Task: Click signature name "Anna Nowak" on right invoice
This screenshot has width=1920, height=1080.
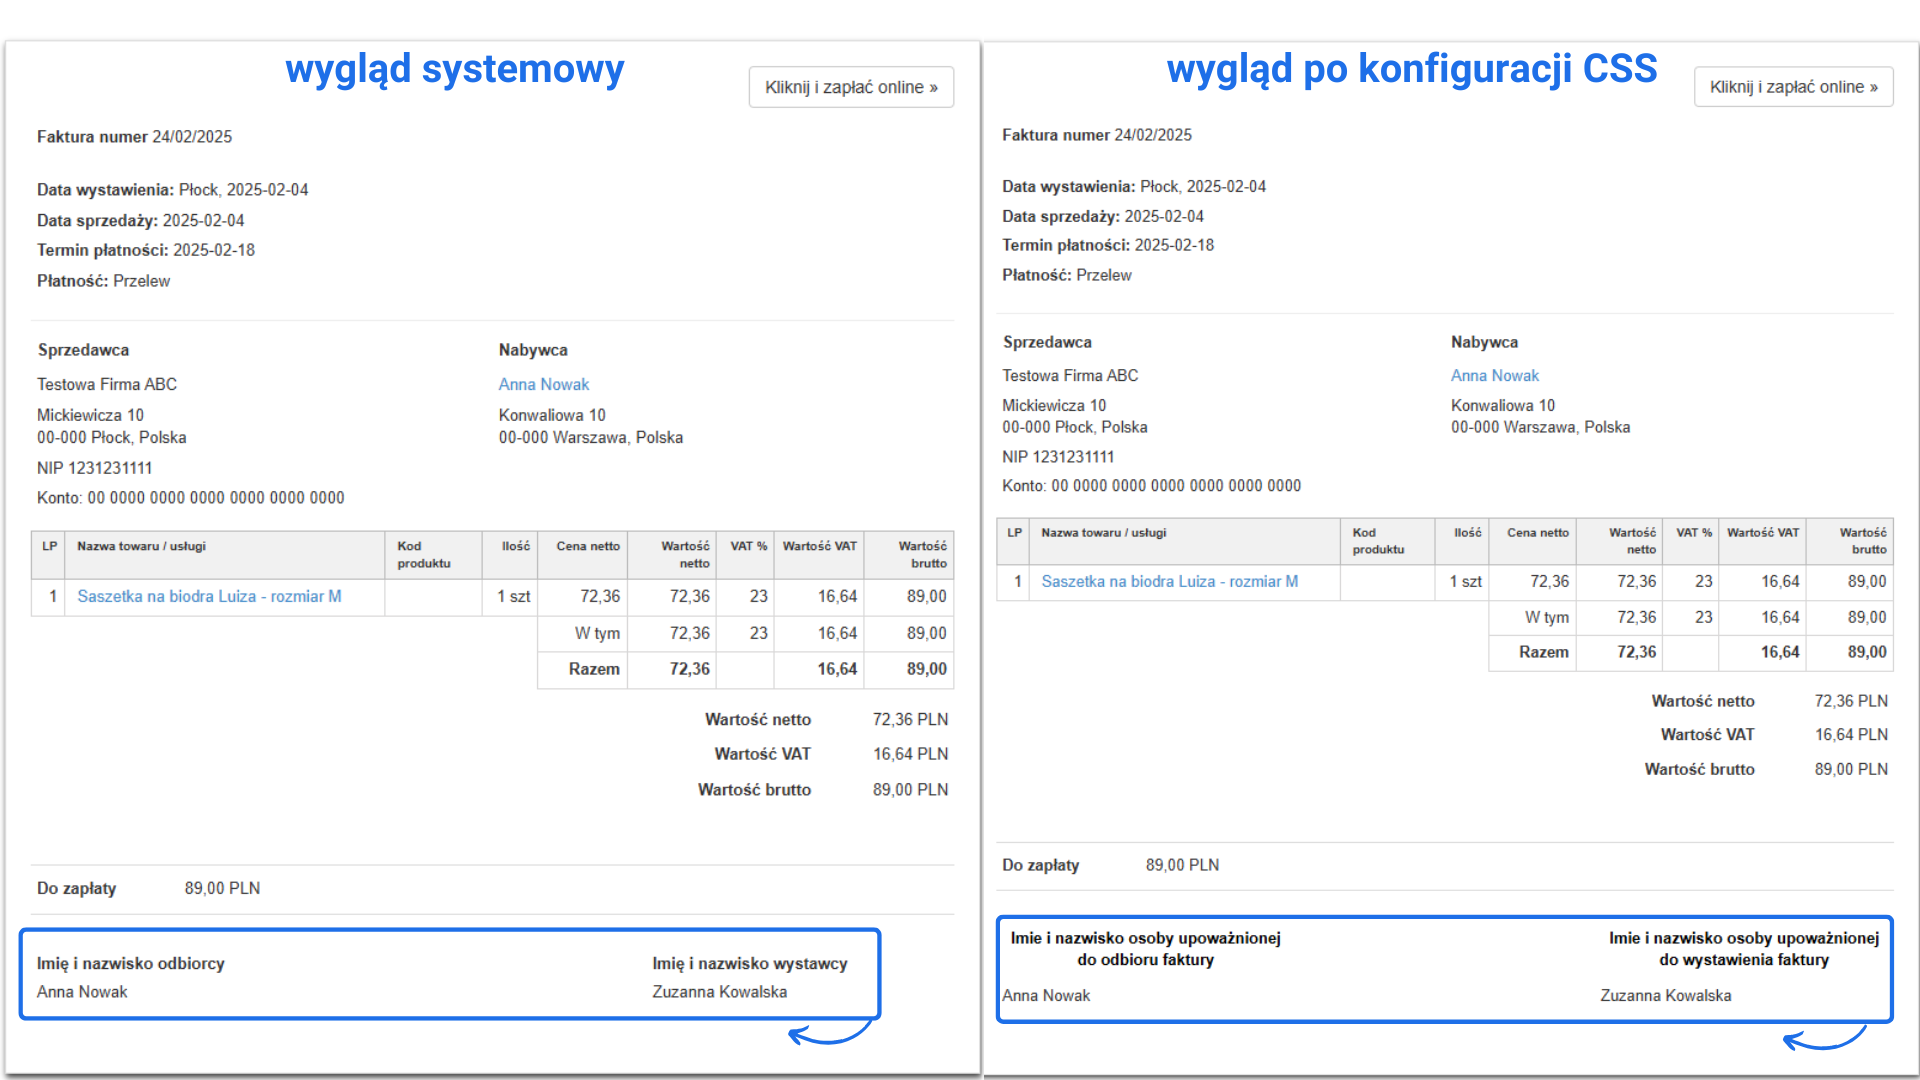Action: [x=1045, y=995]
